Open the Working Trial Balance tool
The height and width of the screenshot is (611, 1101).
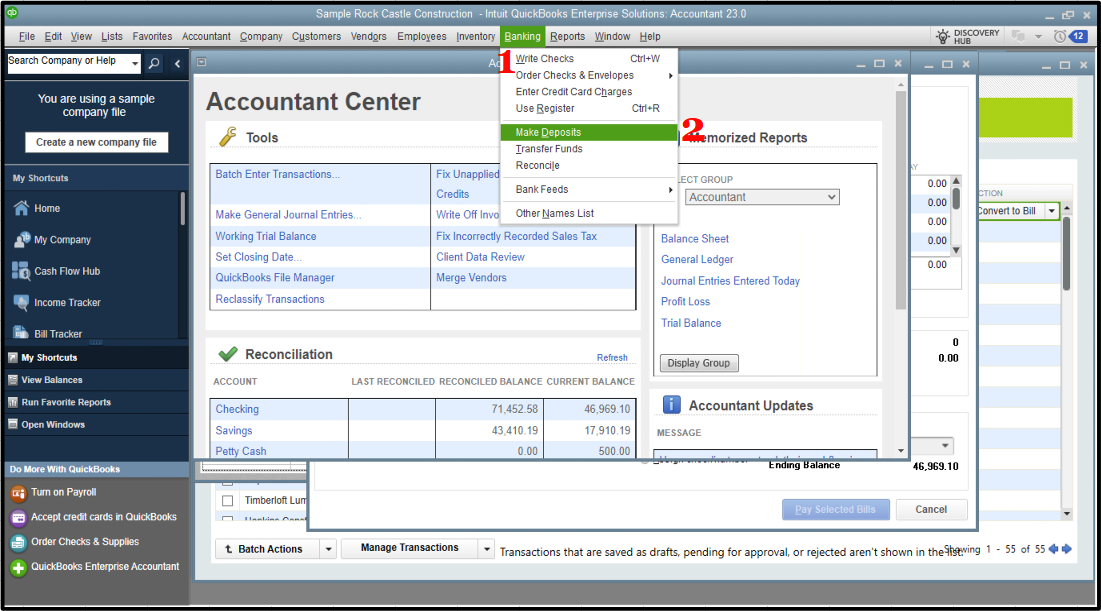[266, 237]
